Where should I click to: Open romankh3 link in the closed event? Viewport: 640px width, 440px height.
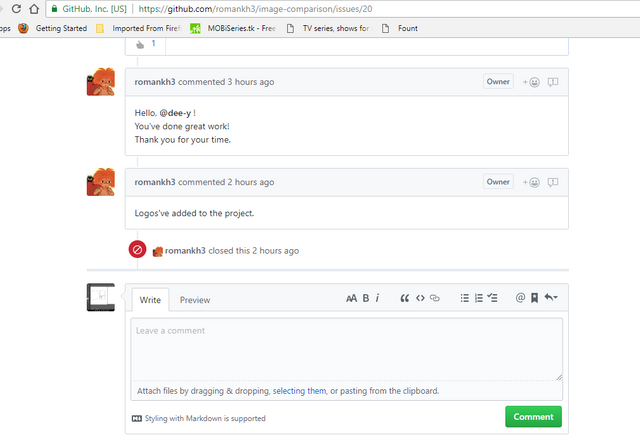point(185,251)
